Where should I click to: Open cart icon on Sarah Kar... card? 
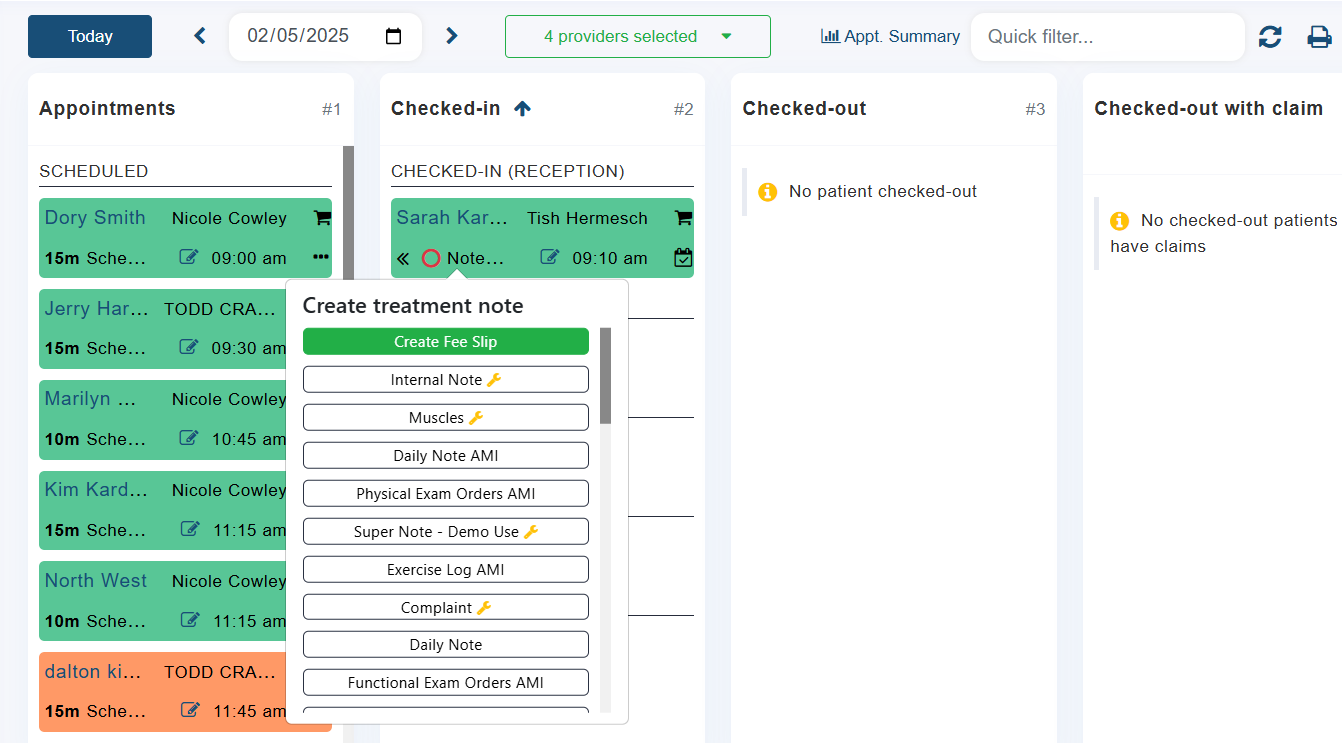683,217
